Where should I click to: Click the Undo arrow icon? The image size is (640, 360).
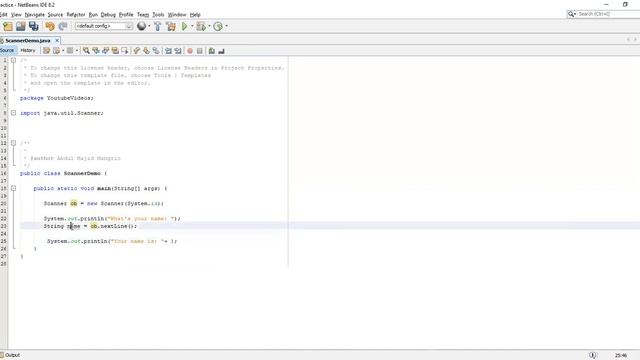(50, 27)
